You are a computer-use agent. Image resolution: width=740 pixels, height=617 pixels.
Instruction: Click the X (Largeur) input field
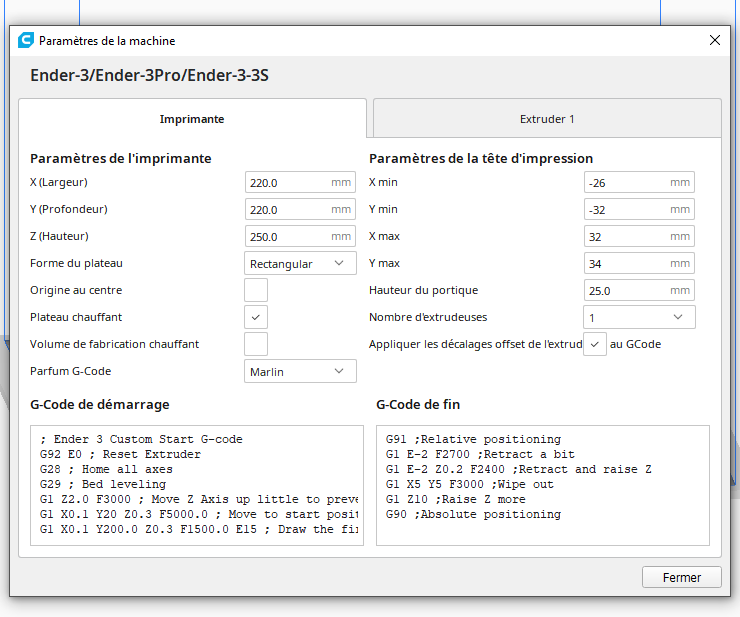pos(300,182)
